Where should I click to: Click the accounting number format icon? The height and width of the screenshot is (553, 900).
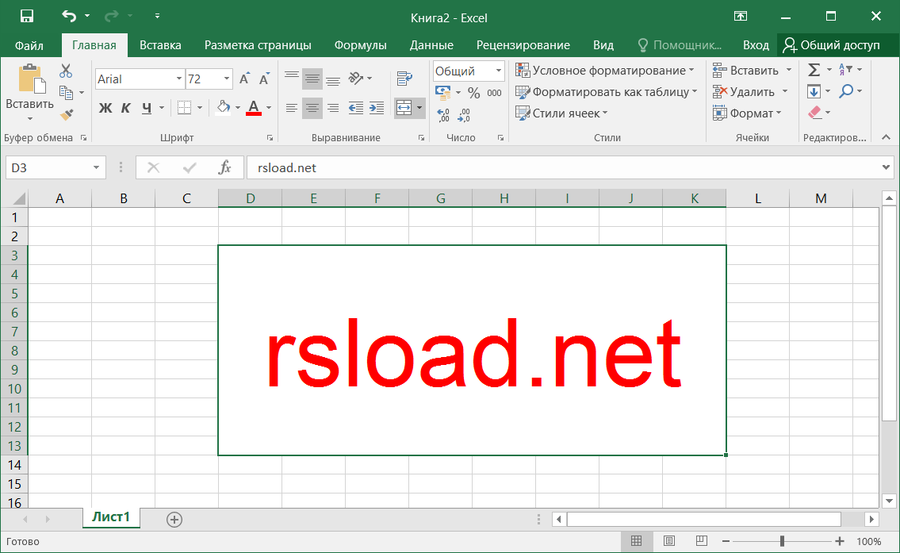pyautogui.click(x=443, y=92)
